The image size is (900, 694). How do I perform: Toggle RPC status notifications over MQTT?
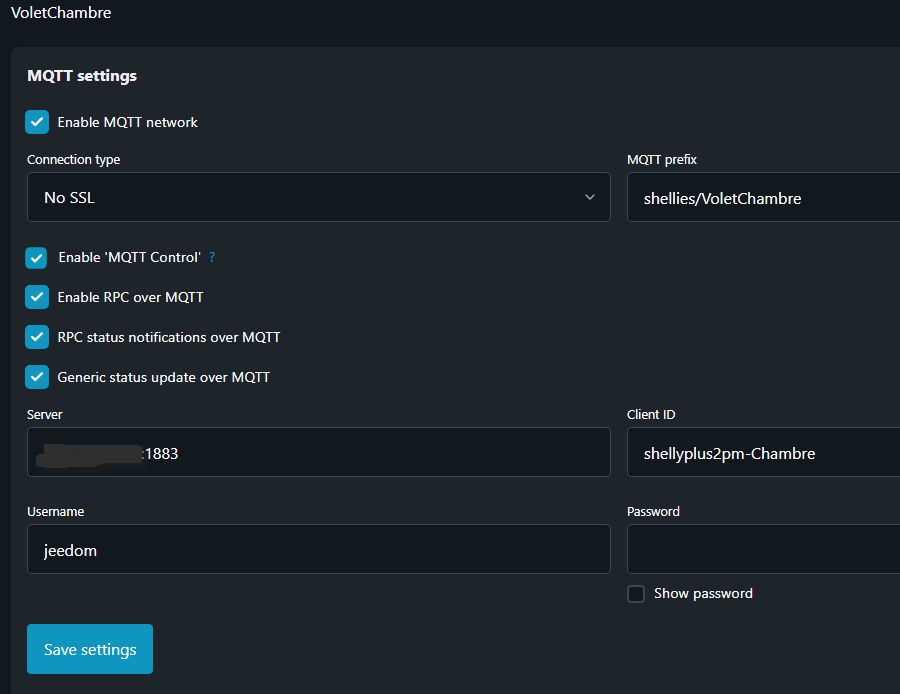(37, 337)
